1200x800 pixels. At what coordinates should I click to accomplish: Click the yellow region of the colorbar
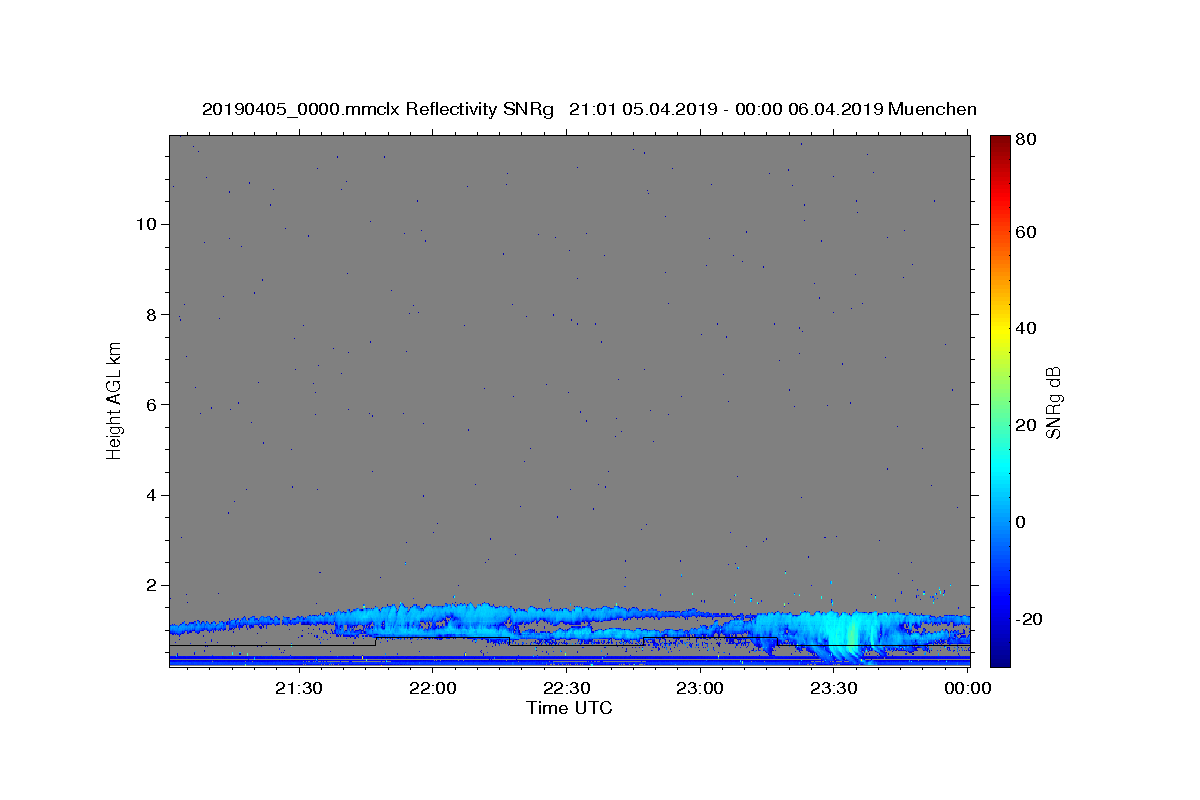(x=1000, y=330)
